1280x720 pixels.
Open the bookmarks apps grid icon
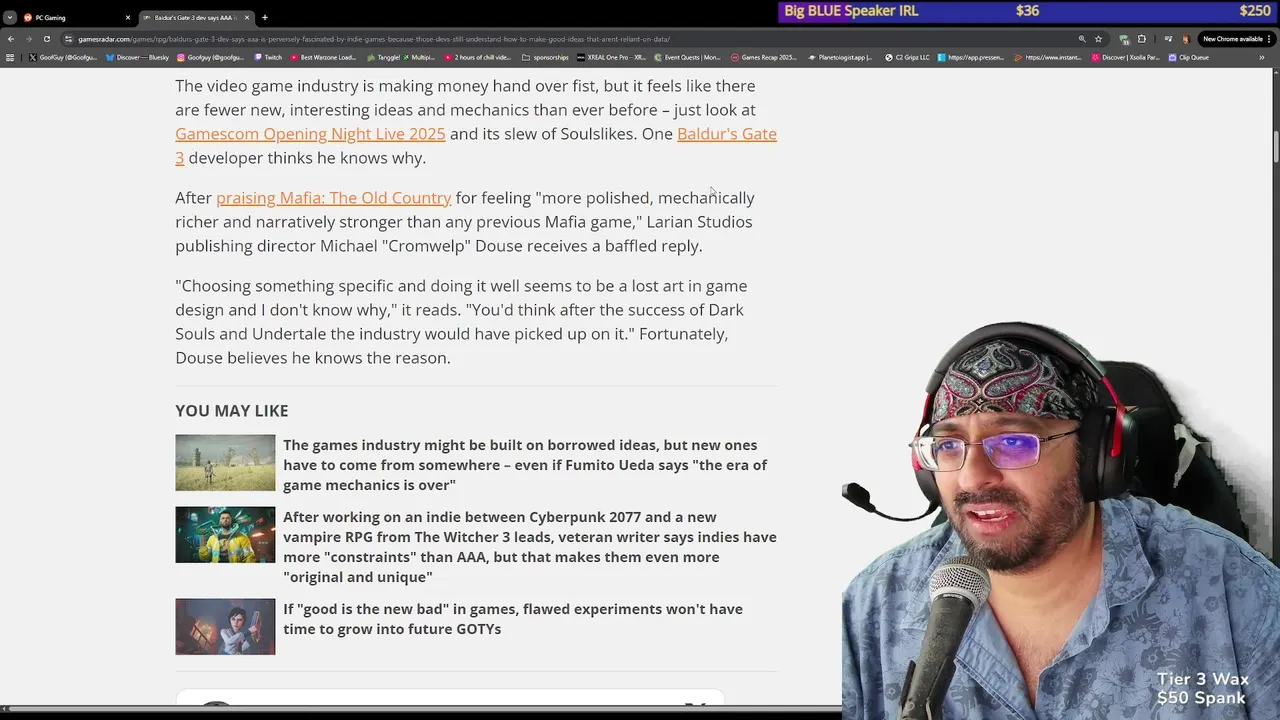[x=10, y=57]
